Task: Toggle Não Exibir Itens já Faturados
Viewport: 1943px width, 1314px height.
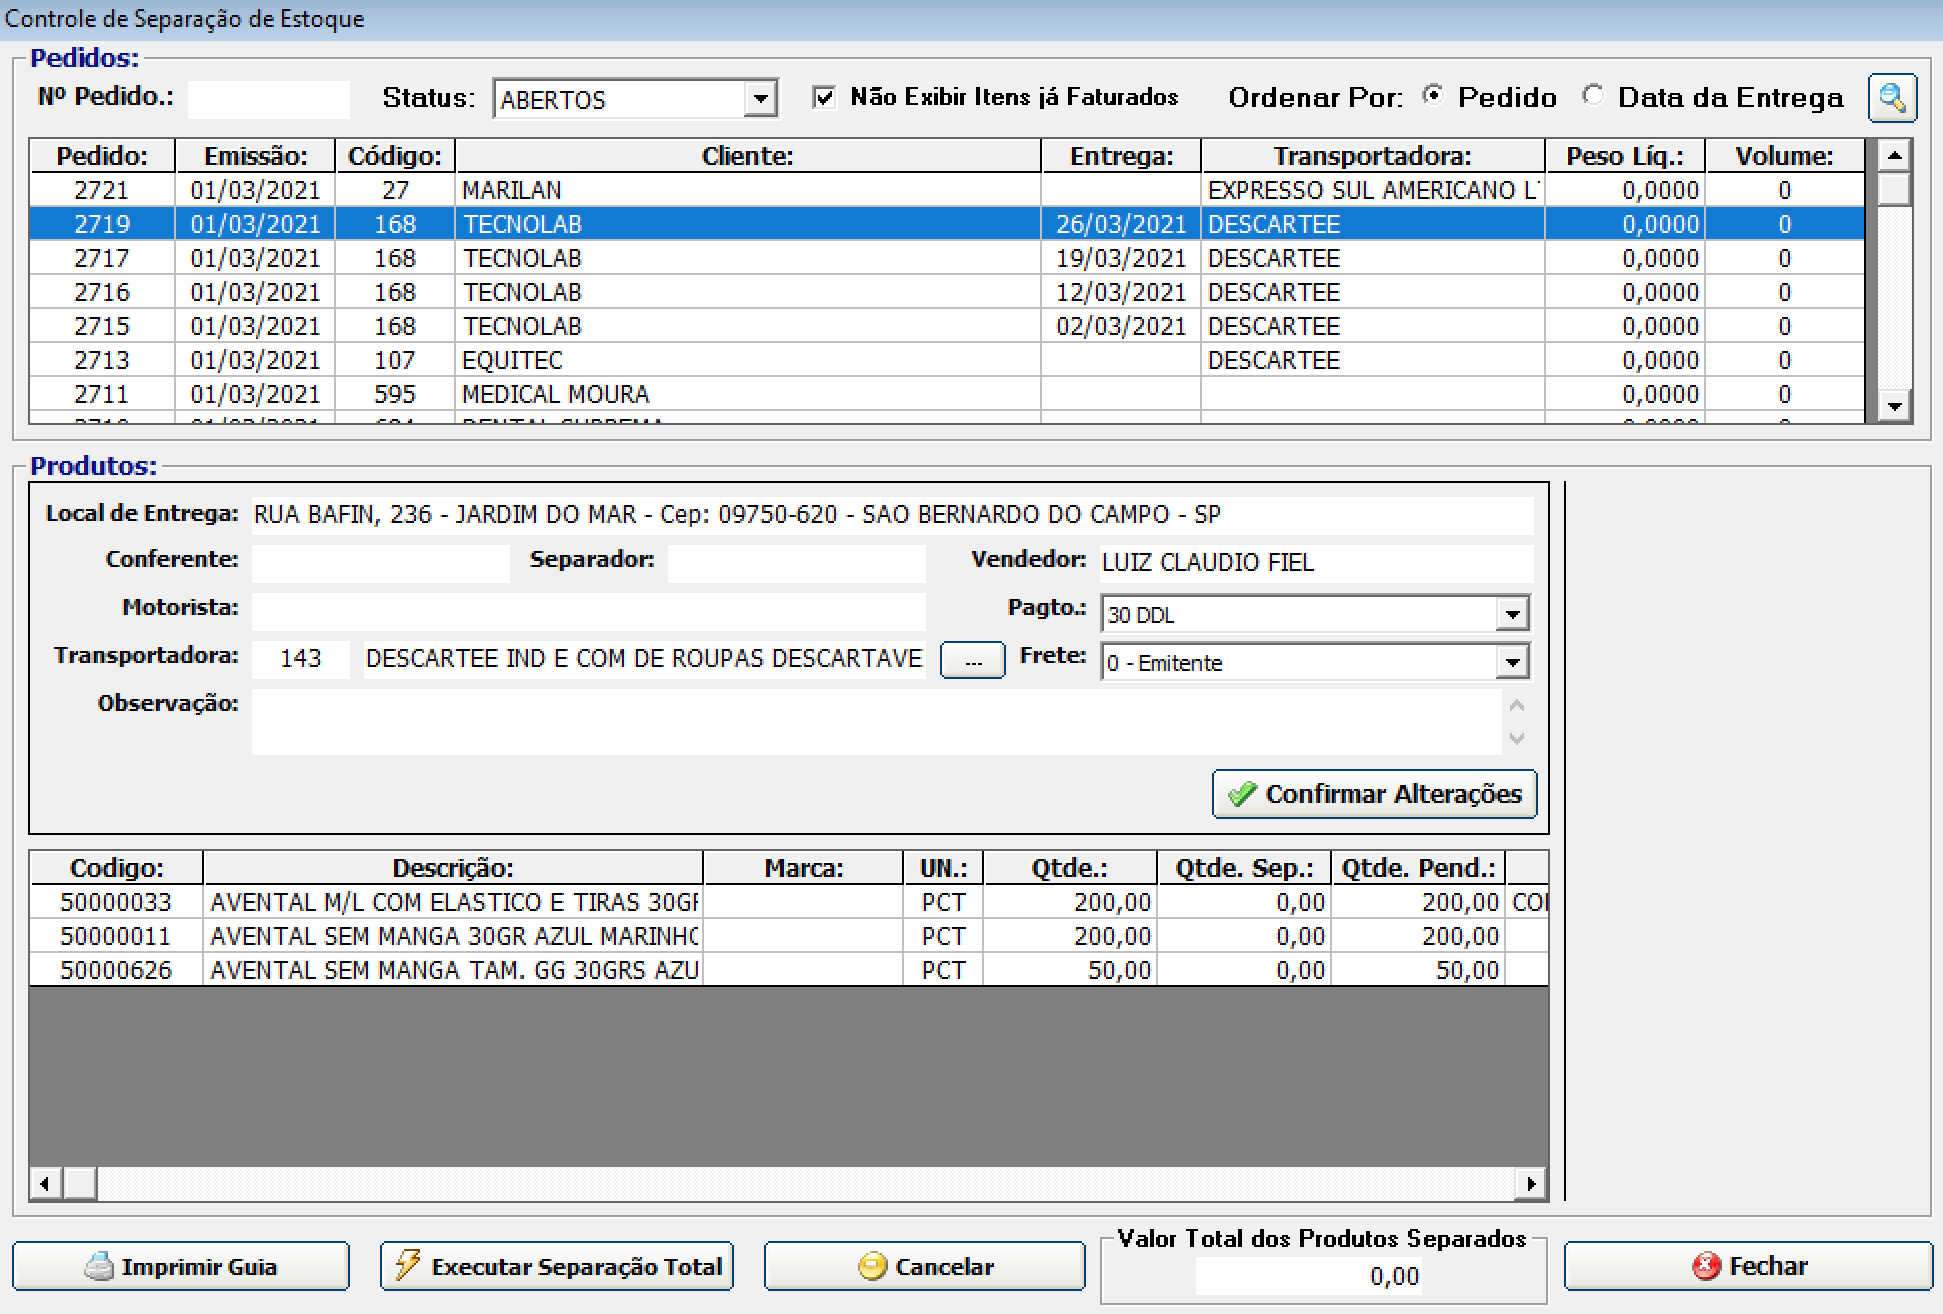Action: [x=824, y=98]
